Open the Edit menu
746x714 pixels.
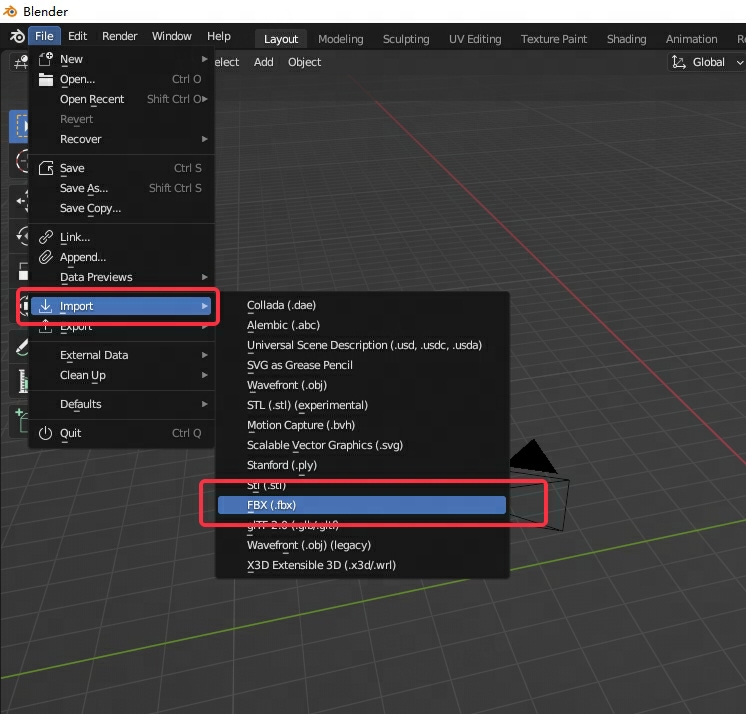click(x=77, y=36)
